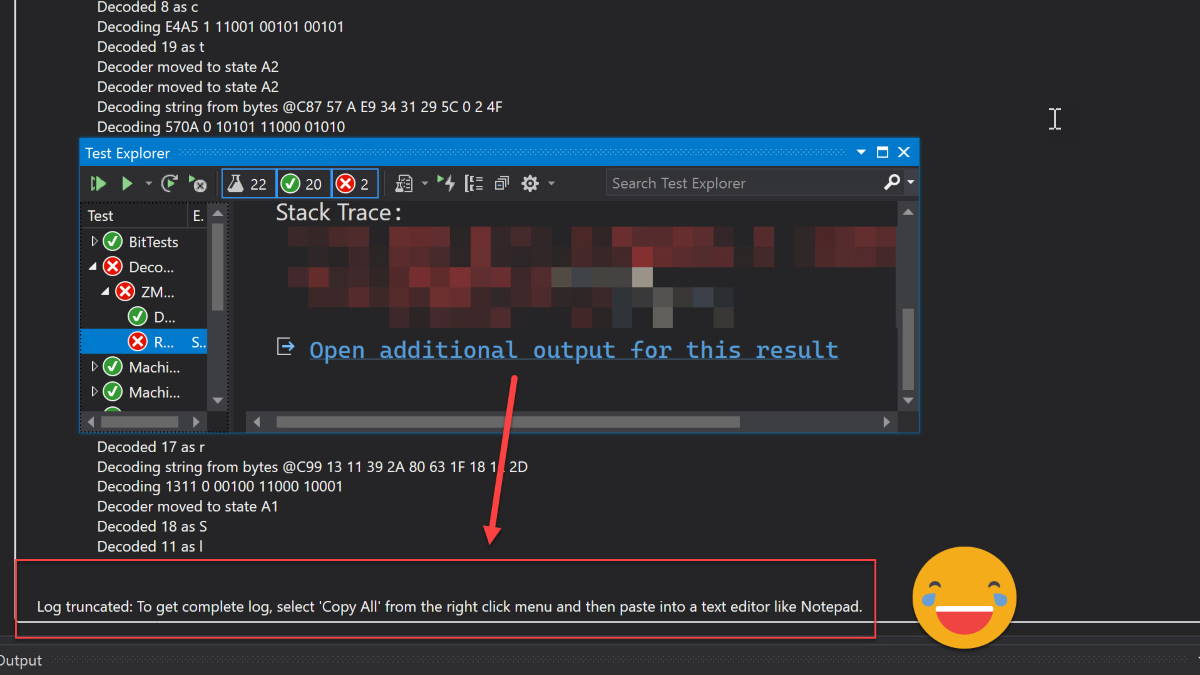1200x675 pixels.
Task: Show only the 2 failed tests
Action: [x=352, y=183]
